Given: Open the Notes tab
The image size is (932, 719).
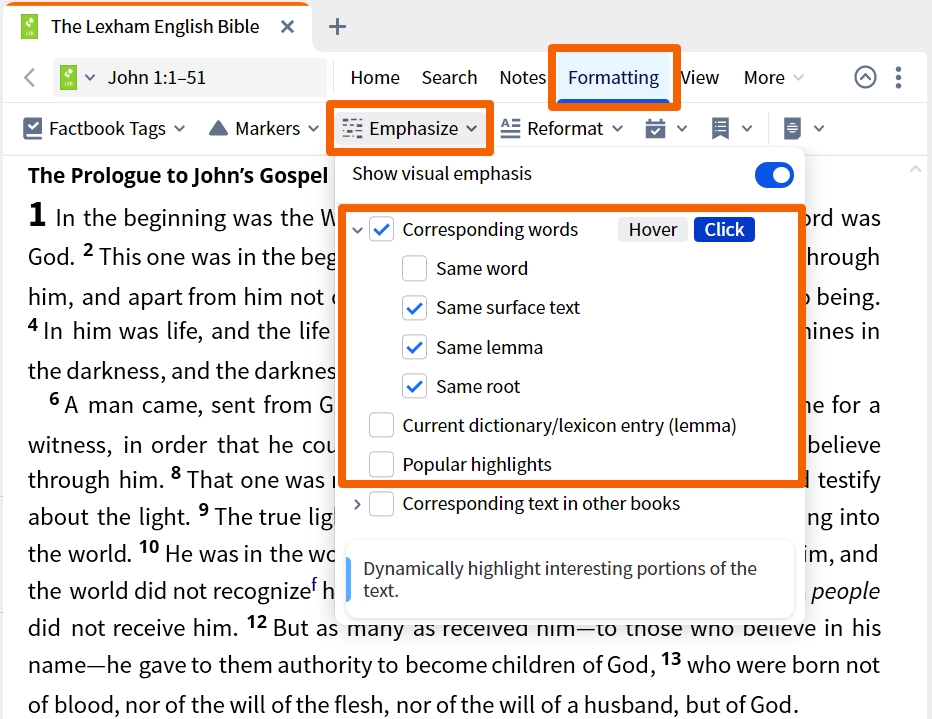Looking at the screenshot, I should [x=522, y=77].
